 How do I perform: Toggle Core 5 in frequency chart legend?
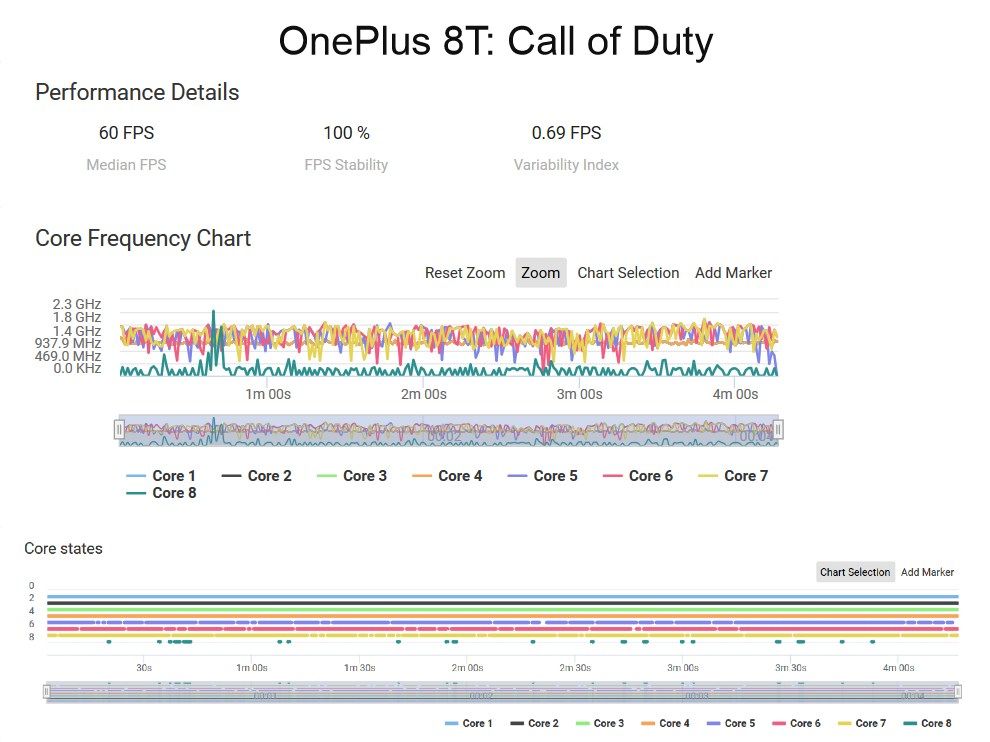pyautogui.click(x=542, y=476)
